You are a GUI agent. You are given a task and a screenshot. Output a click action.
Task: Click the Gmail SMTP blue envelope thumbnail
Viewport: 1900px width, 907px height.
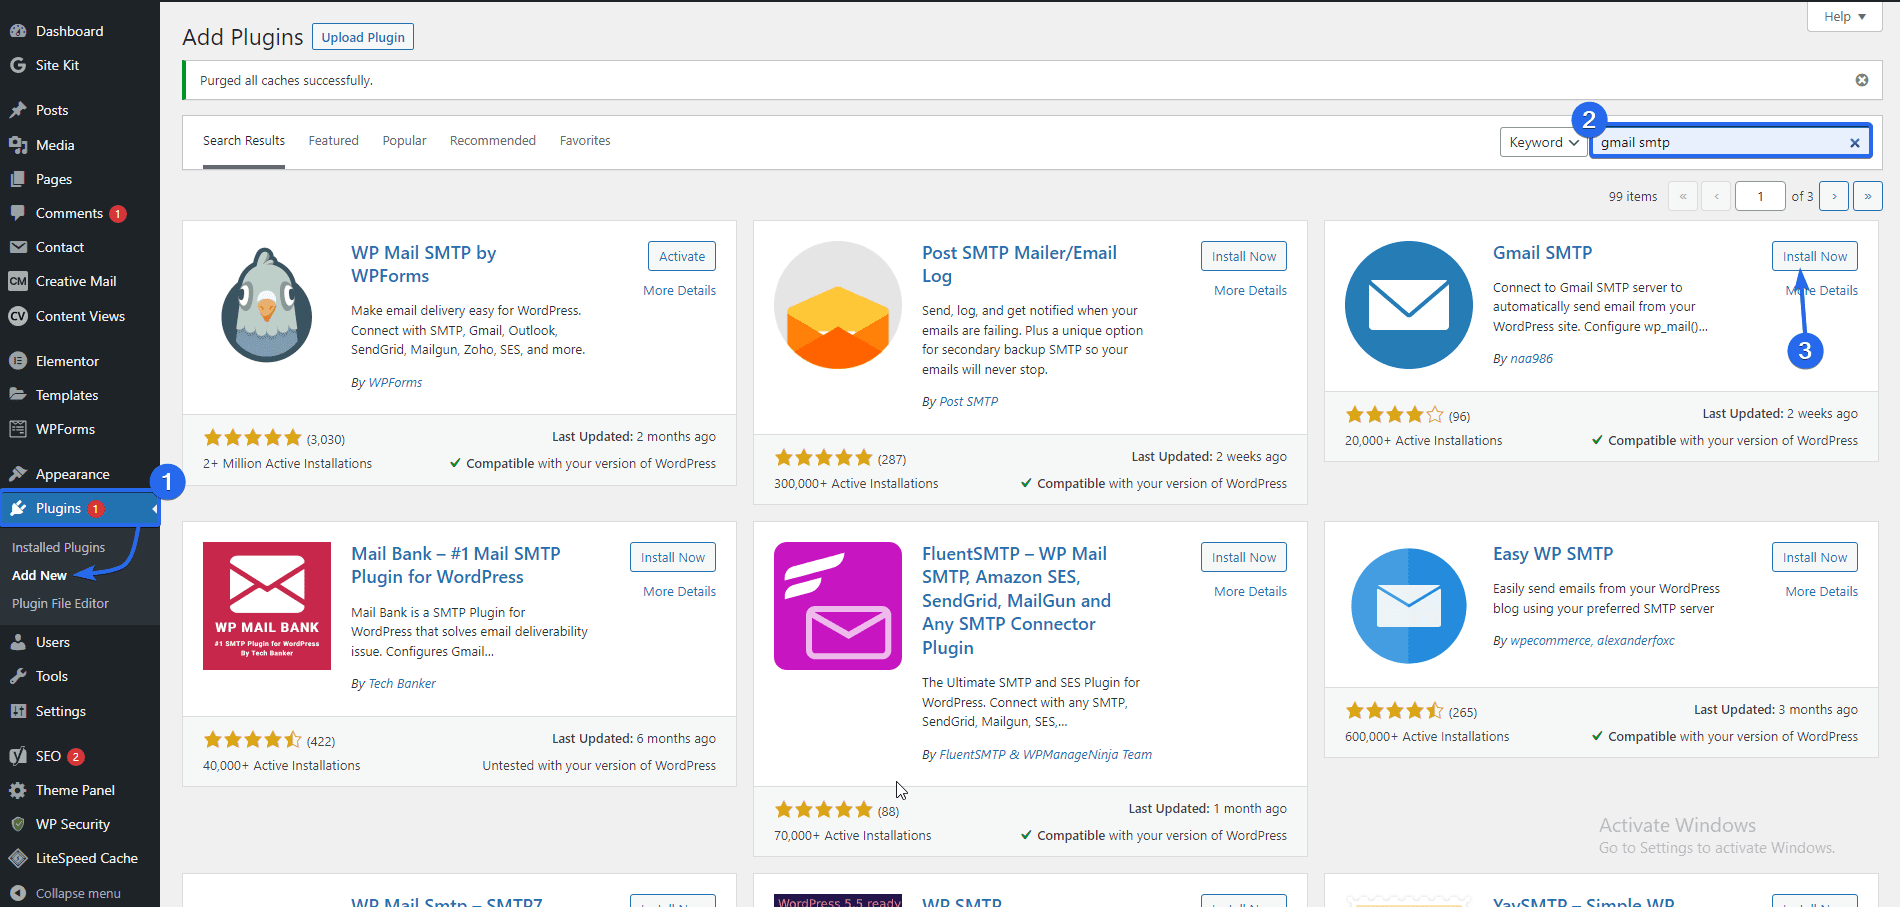pos(1409,305)
